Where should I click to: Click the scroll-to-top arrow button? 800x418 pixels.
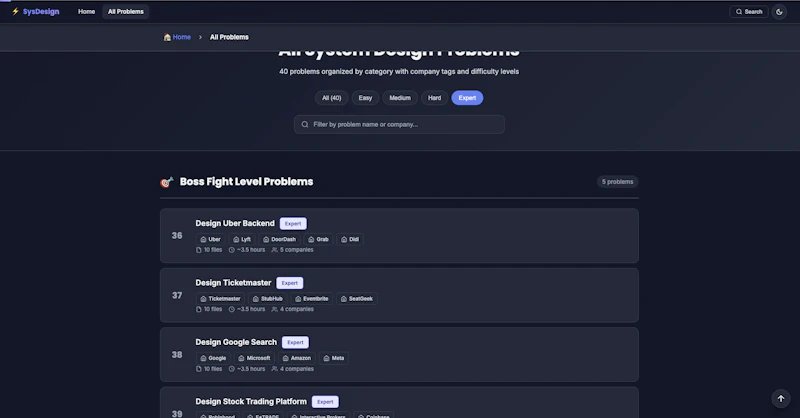tap(781, 399)
